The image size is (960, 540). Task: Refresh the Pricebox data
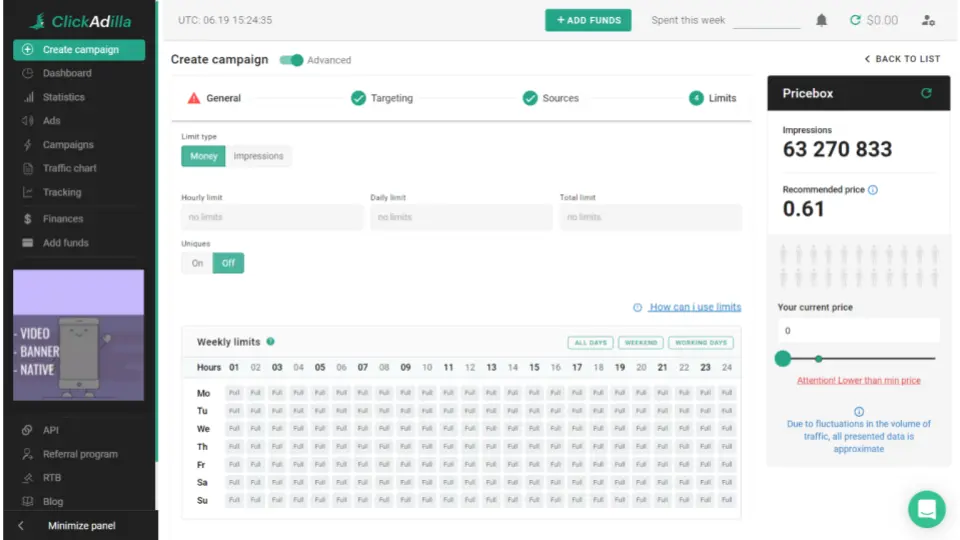click(926, 93)
